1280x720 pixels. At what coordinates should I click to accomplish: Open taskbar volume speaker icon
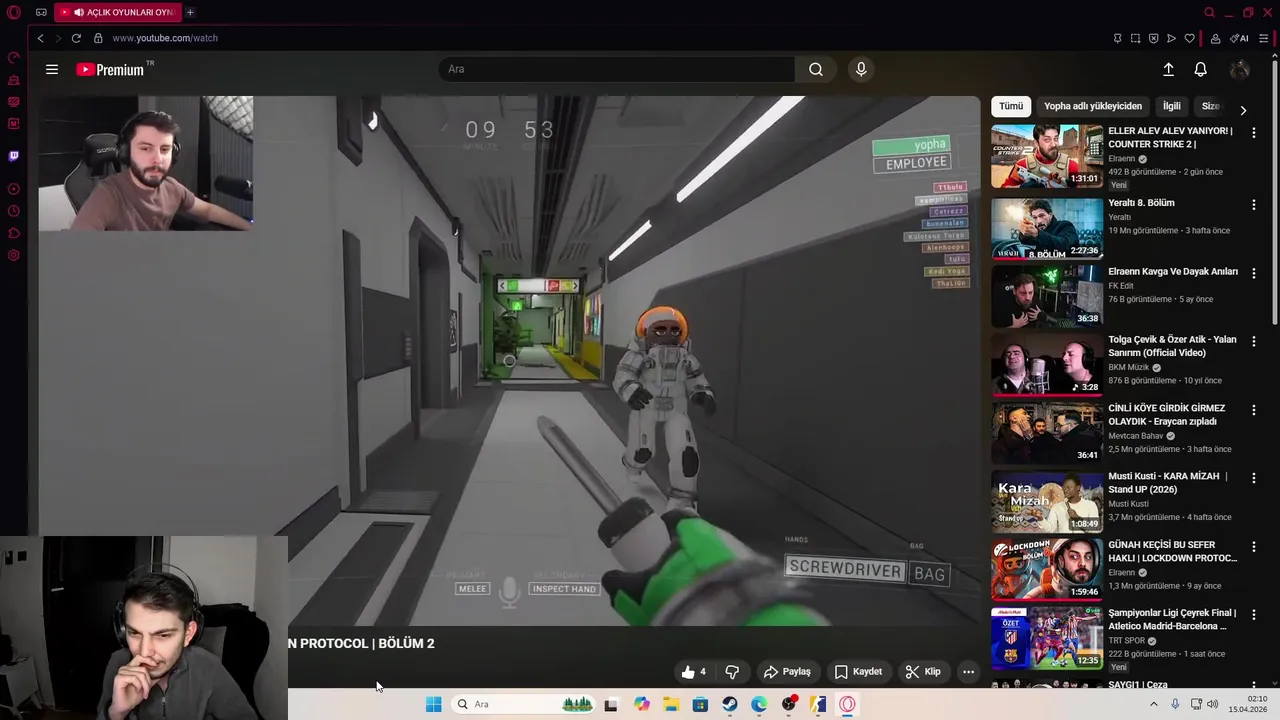click(1213, 704)
